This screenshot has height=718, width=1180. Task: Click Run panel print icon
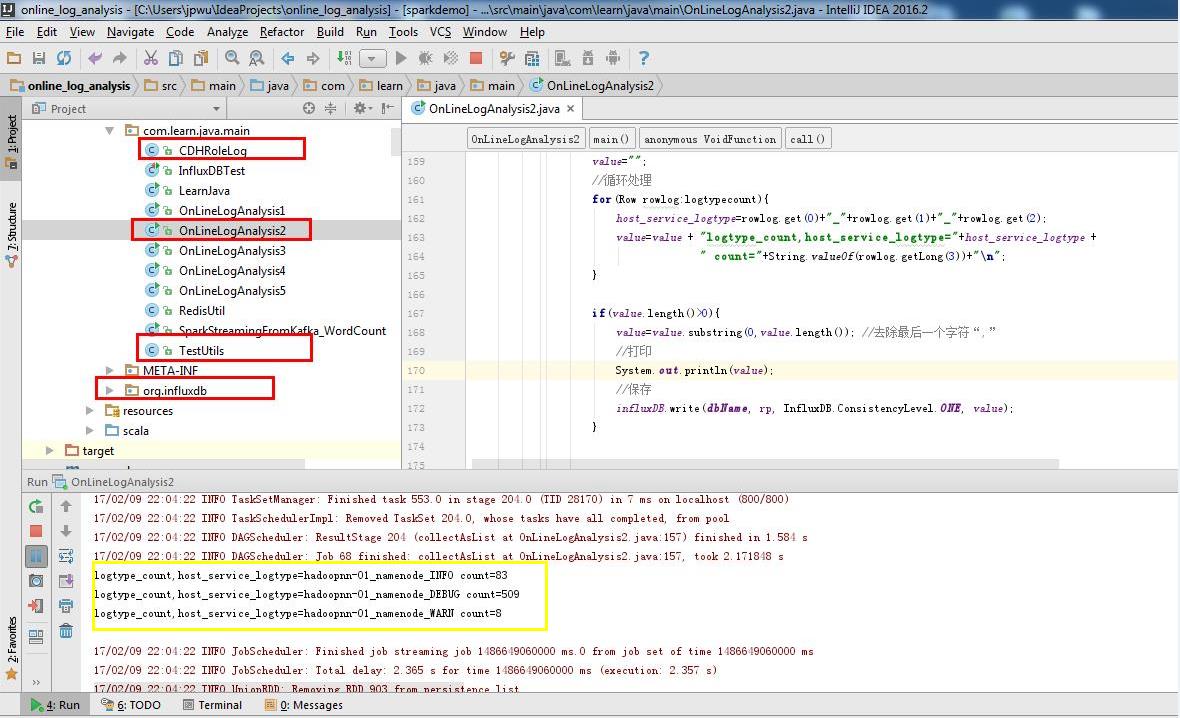pyautogui.click(x=65, y=606)
